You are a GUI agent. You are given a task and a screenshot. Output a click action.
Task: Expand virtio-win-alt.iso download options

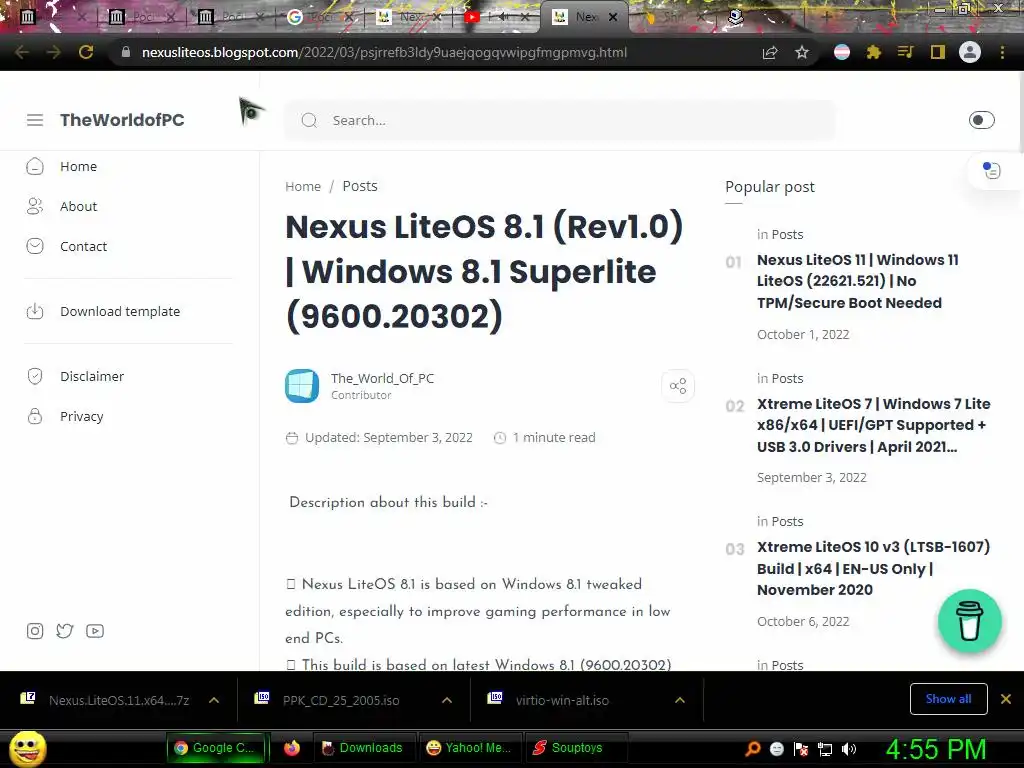click(680, 700)
